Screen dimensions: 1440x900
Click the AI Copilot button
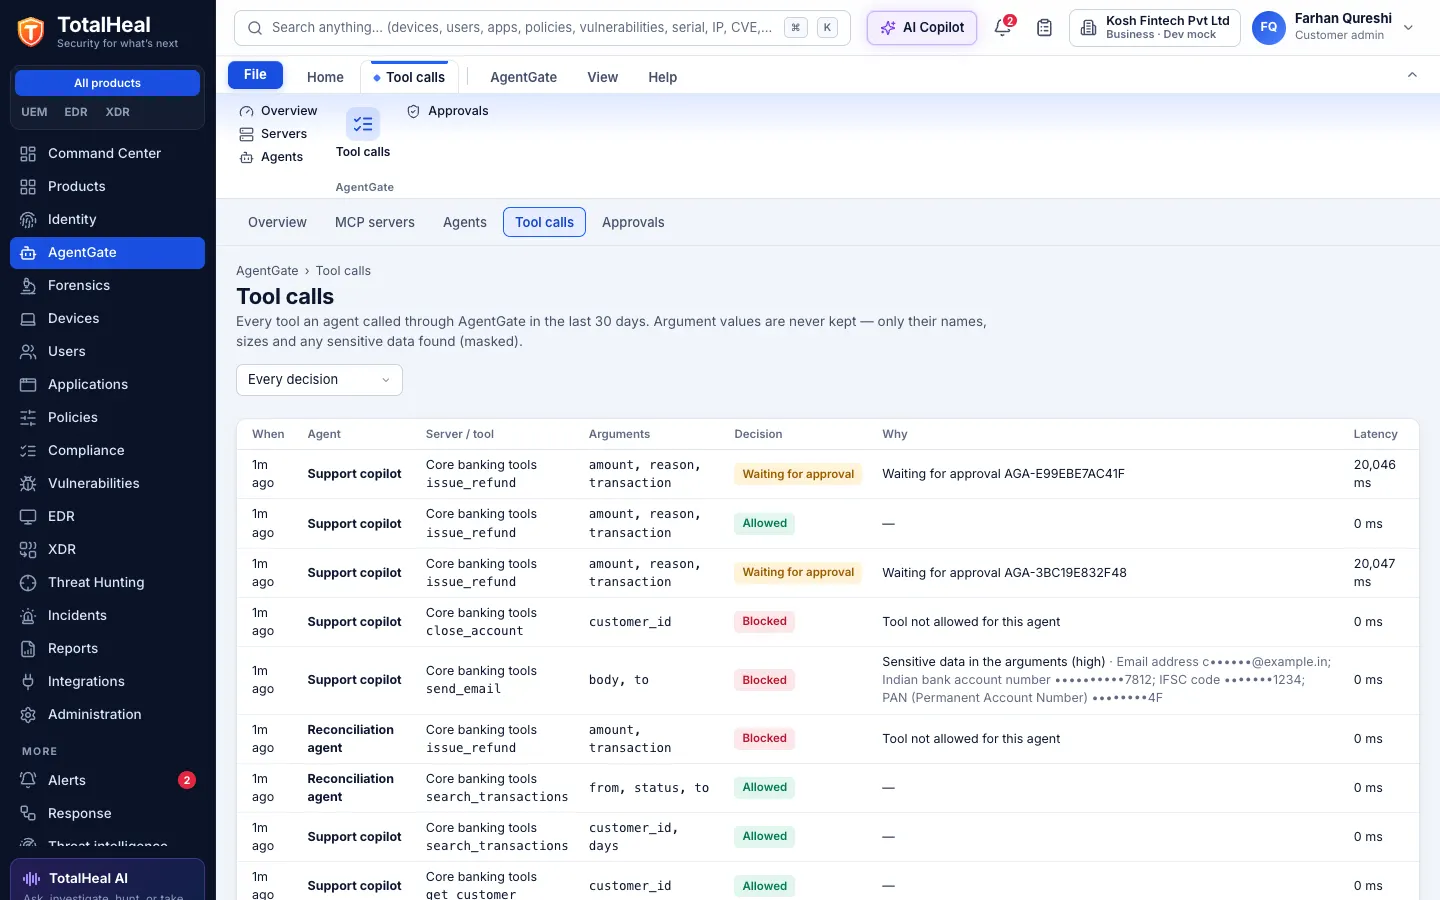[x=922, y=28]
